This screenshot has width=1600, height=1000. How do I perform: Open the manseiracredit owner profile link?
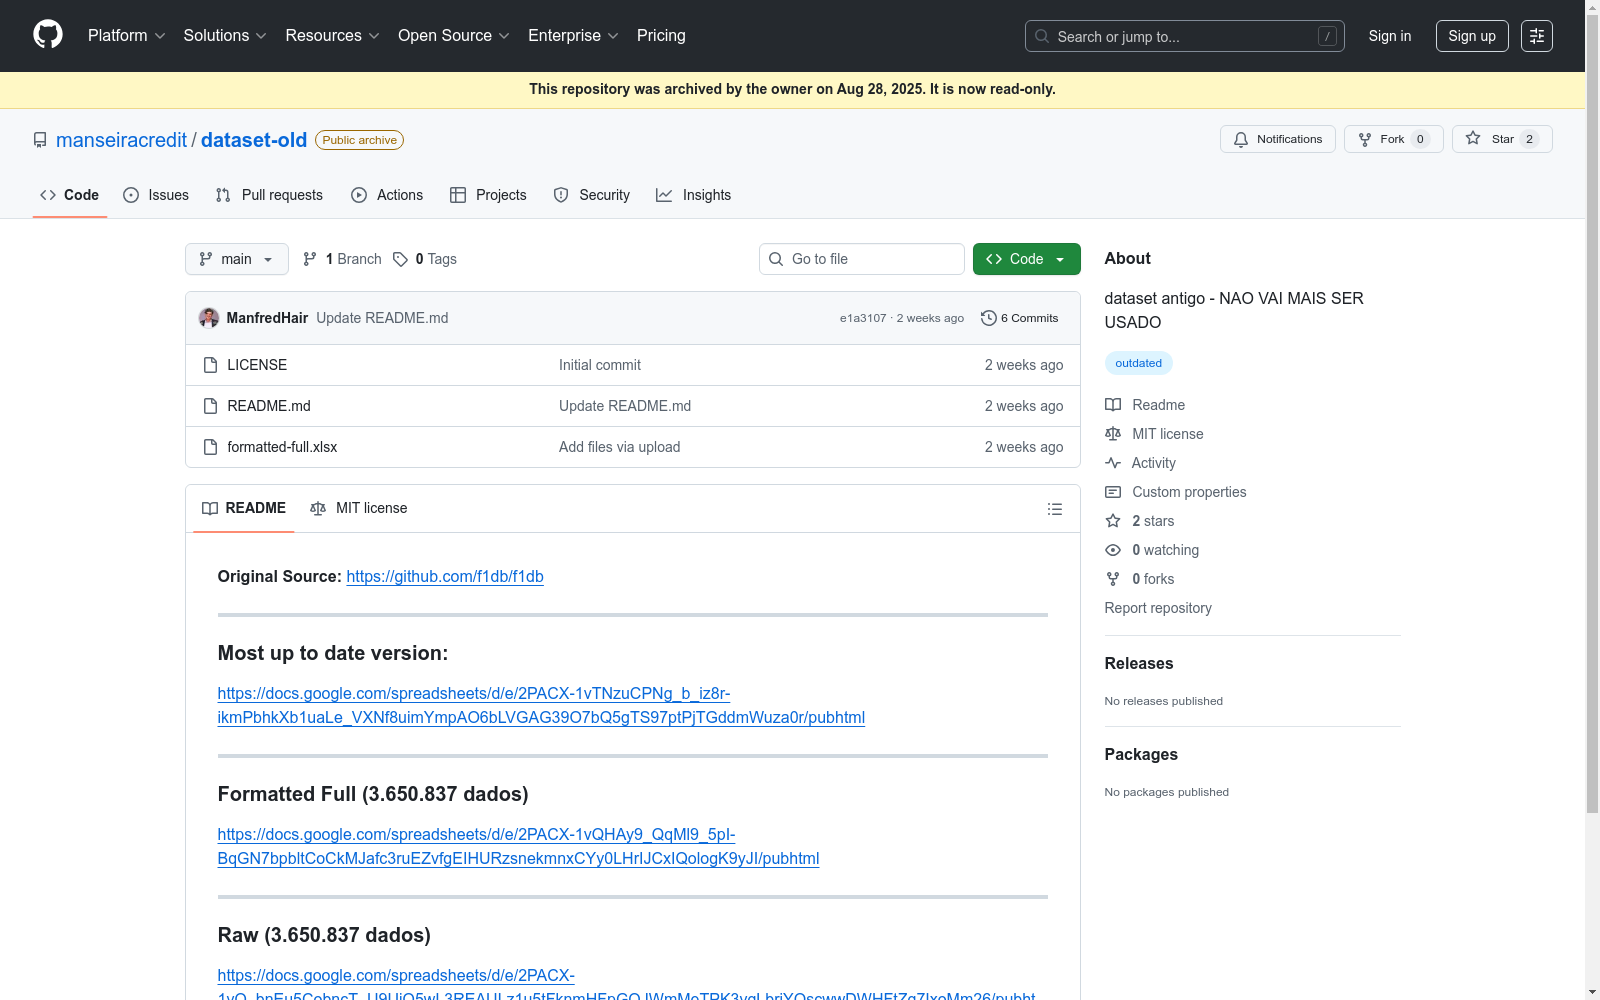121,140
